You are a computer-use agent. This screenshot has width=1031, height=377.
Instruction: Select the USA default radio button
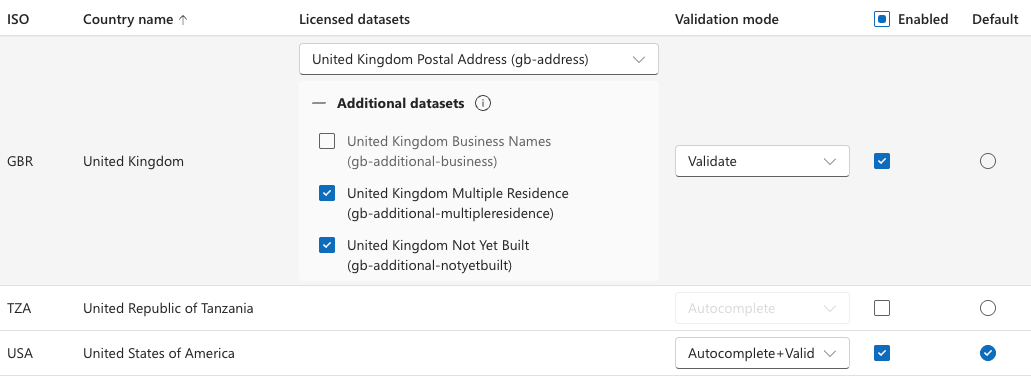(x=988, y=353)
